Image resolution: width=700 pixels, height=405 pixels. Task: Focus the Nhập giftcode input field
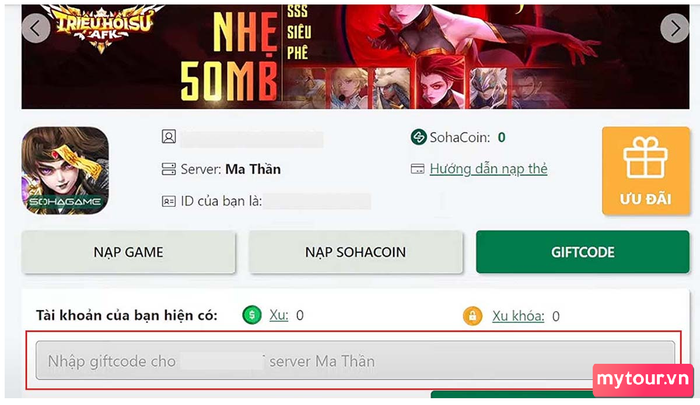[x=355, y=360]
